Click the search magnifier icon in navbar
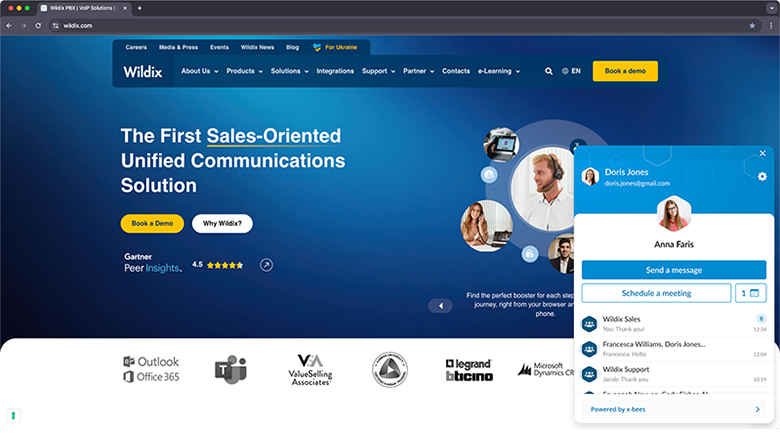 (548, 71)
